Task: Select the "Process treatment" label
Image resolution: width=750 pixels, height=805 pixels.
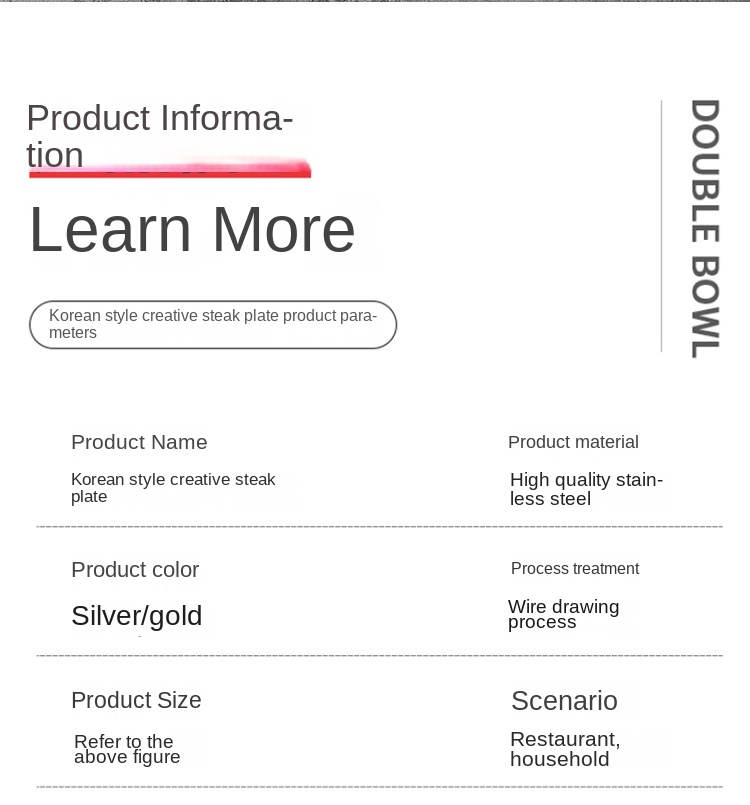Action: coord(575,568)
